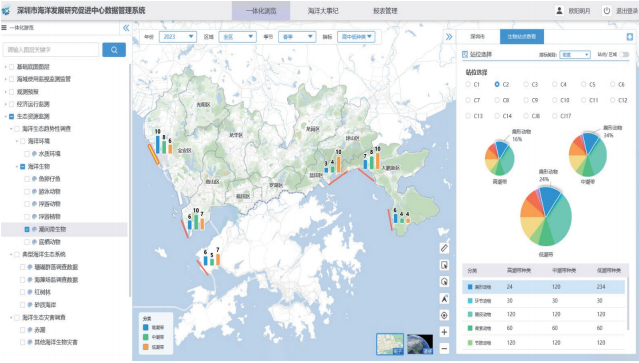Click the satellite imagery basemap thumbnail

420,344
